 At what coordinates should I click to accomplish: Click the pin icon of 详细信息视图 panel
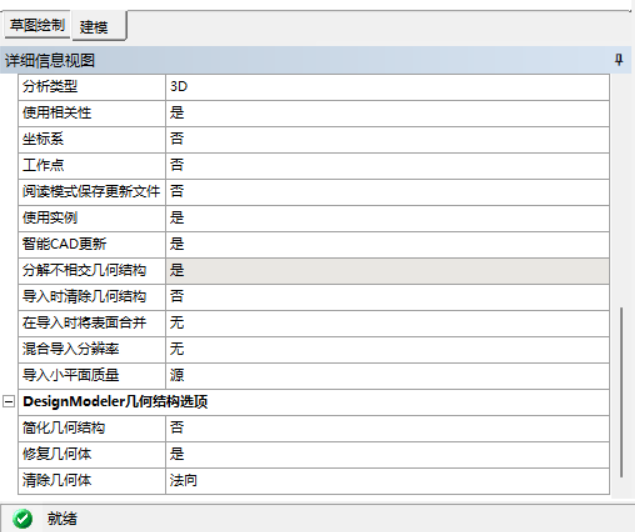(x=618, y=60)
